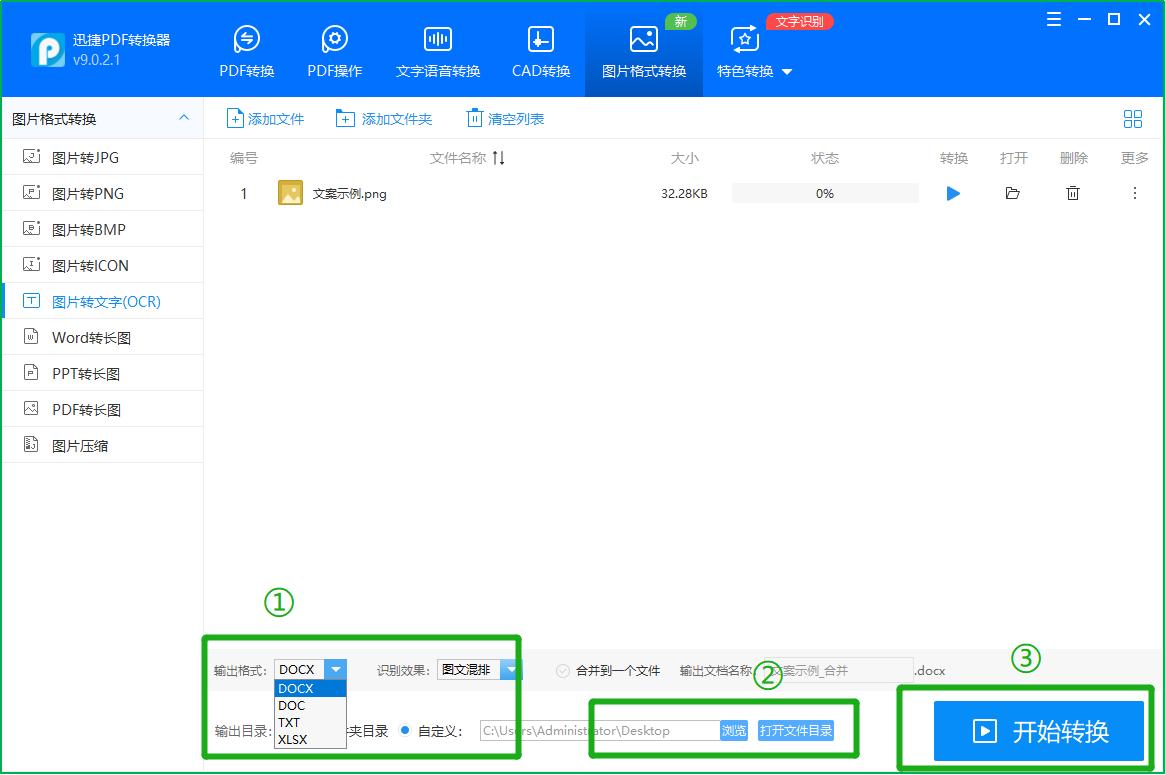Open more options via the three-dot icon
The width and height of the screenshot is (1165, 775).
[x=1135, y=193]
